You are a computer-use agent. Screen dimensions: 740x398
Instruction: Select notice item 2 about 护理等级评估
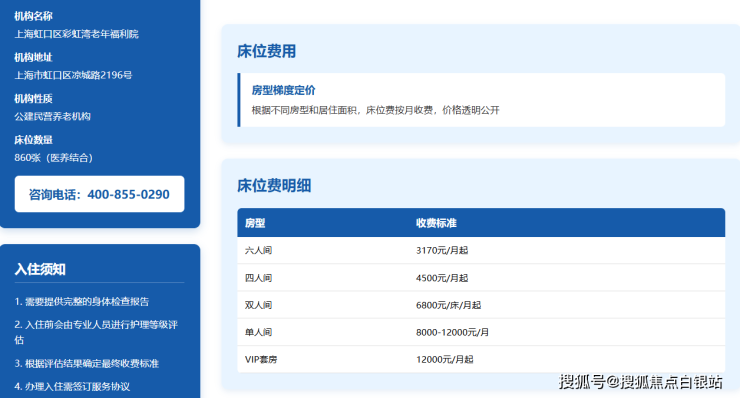(96, 332)
